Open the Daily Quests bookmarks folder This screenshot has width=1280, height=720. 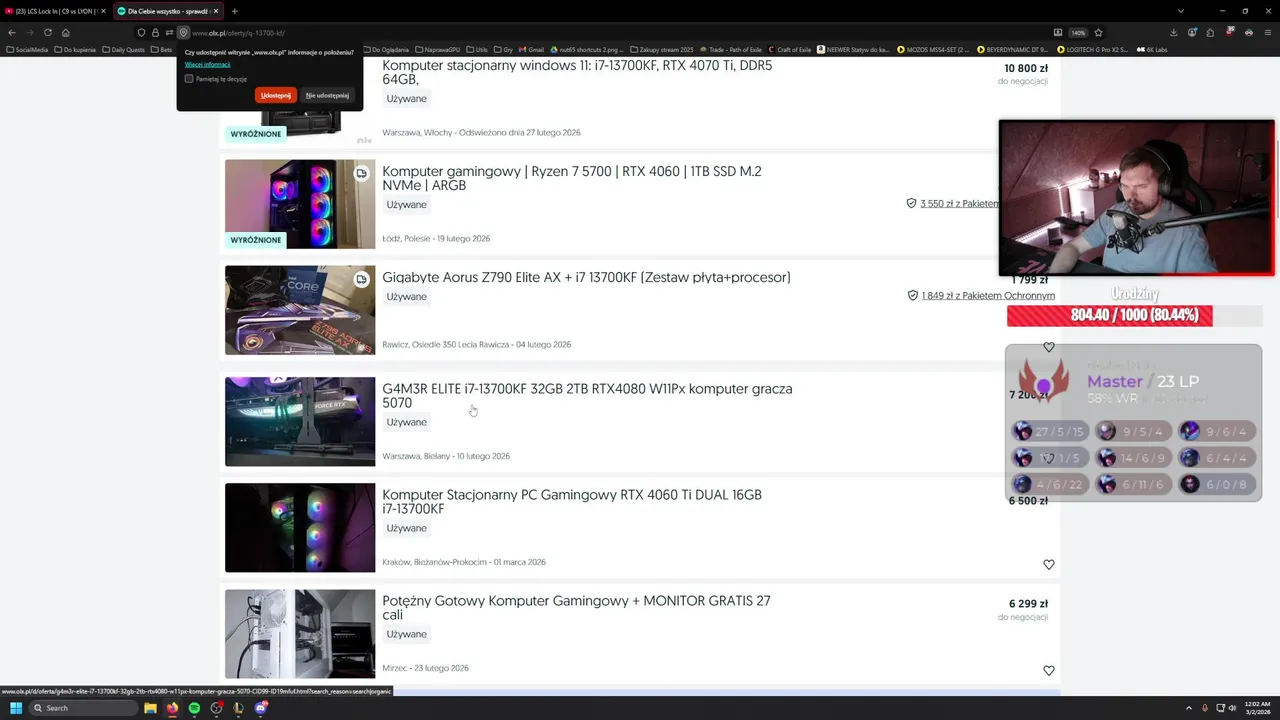[125, 49]
